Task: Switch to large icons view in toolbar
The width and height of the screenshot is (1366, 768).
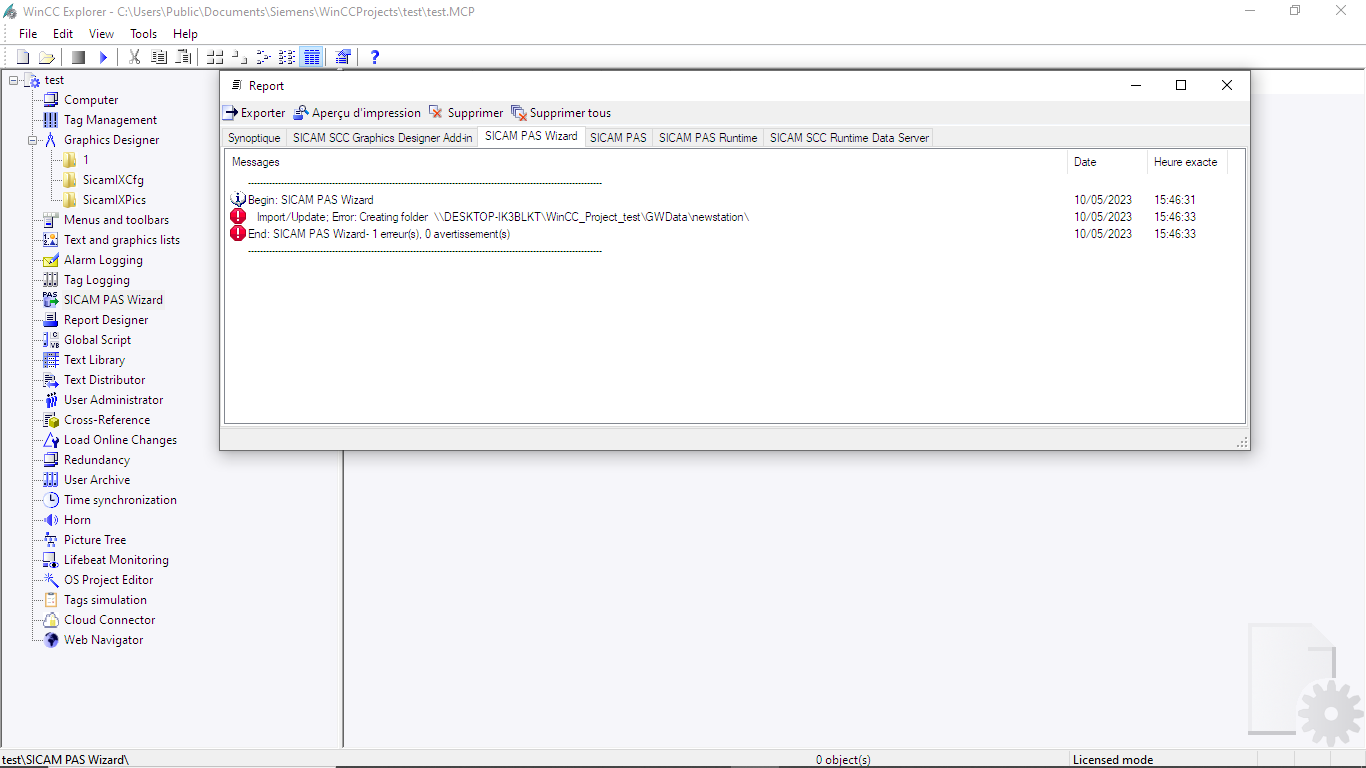Action: pyautogui.click(x=215, y=57)
